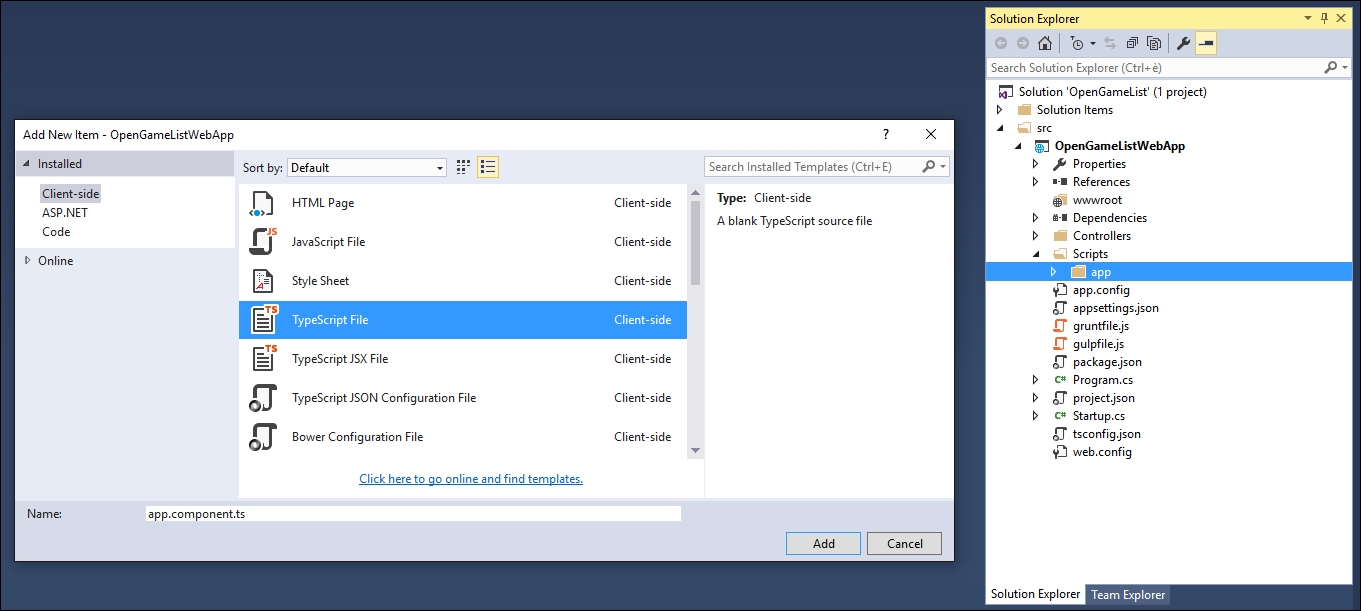The height and width of the screenshot is (611, 1361).
Task: Toggle Preview Selected Items in Solution Explorer
Action: point(1206,43)
